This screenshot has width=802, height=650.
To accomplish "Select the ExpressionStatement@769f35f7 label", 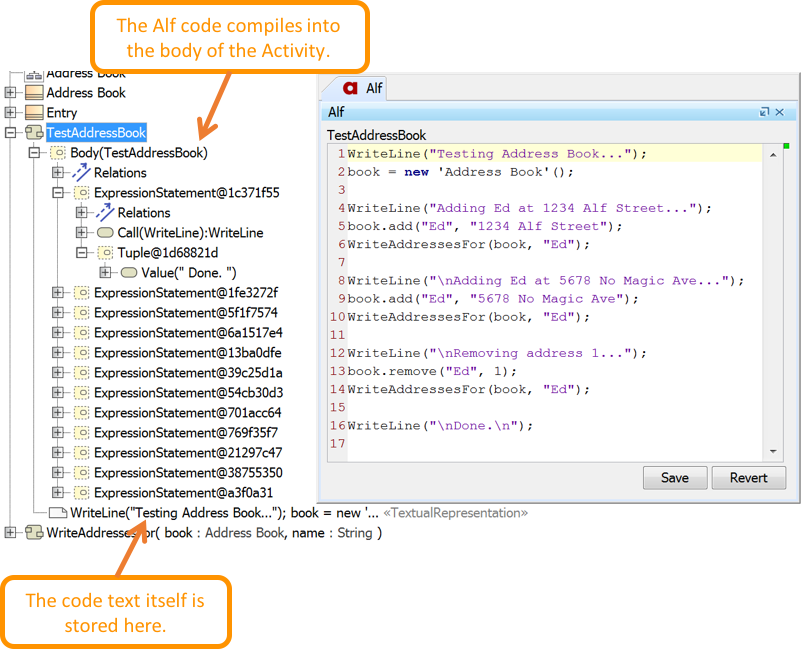I will click(186, 433).
